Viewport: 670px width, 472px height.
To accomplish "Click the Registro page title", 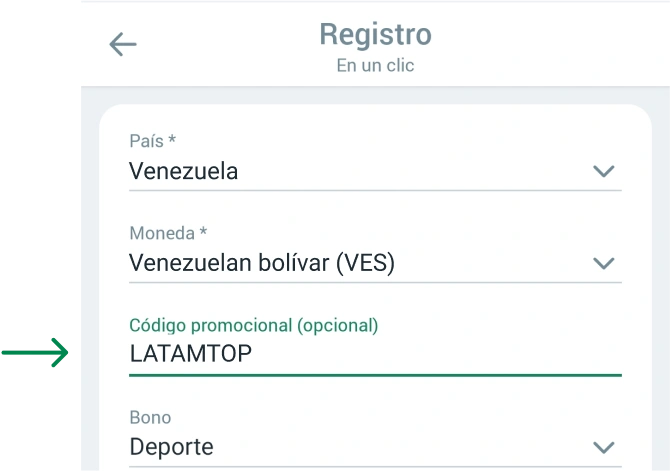I will (375, 34).
